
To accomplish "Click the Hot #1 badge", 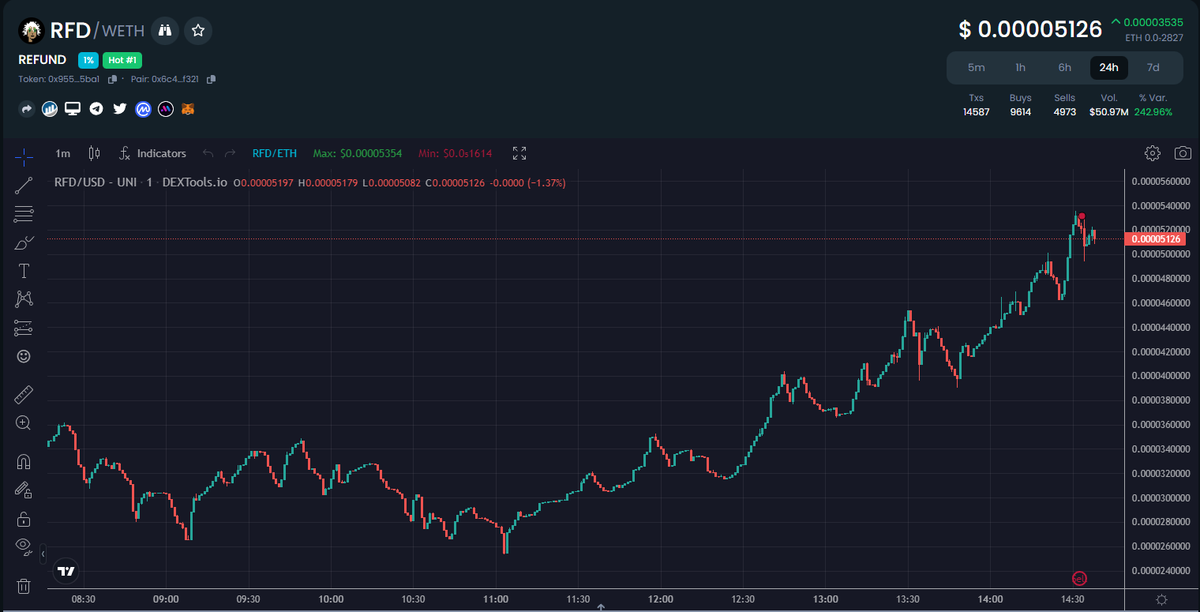I will 122,60.
